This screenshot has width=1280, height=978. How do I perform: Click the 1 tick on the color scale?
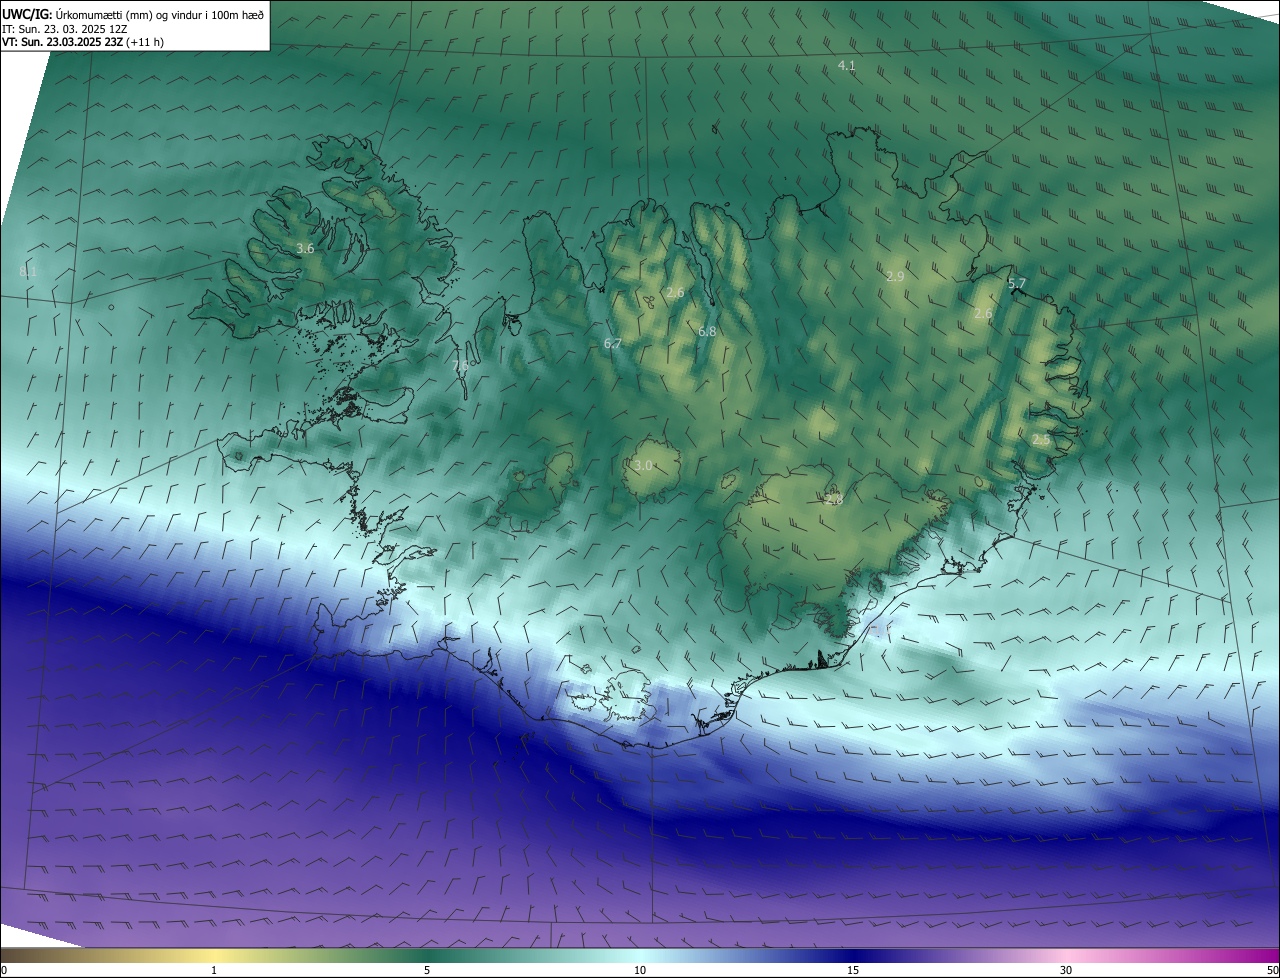tap(214, 970)
